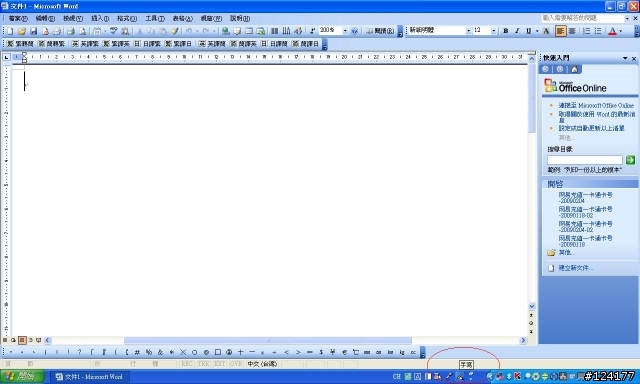Screen dimensions: 640x384
Task: Click the 簡譯日 translation button
Action: coord(305,44)
